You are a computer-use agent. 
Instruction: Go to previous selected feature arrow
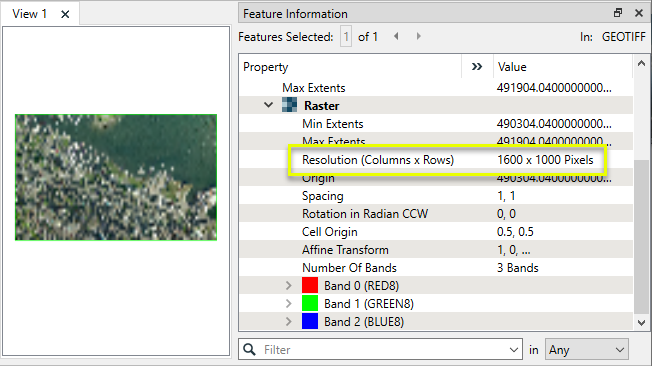(x=396, y=37)
